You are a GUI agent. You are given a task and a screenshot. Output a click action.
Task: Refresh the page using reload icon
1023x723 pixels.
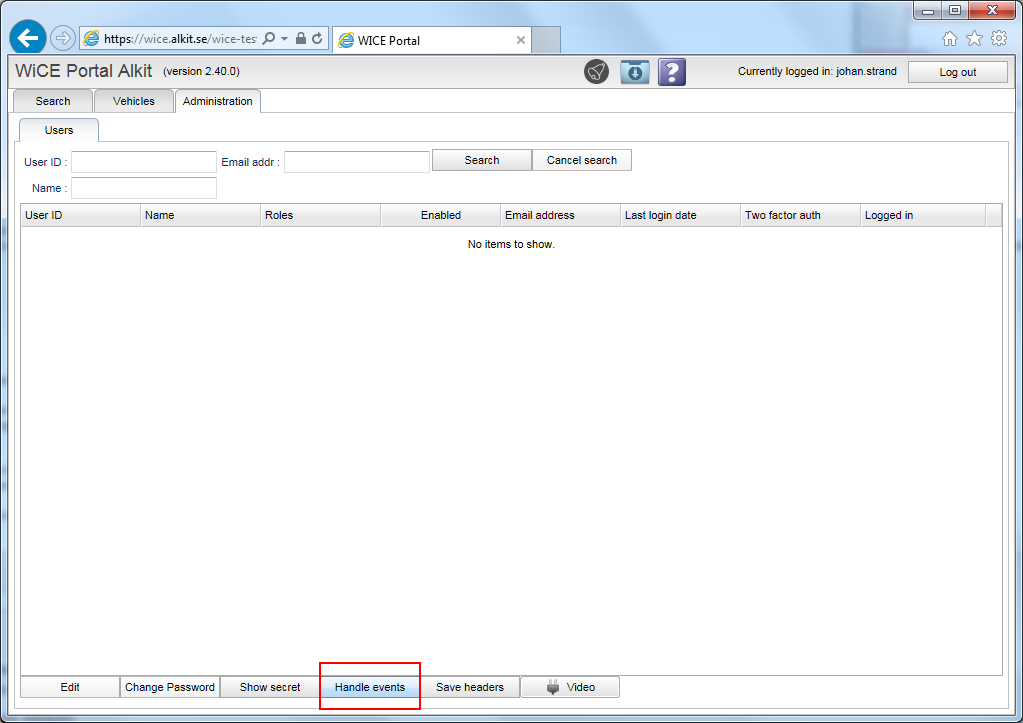(x=317, y=39)
